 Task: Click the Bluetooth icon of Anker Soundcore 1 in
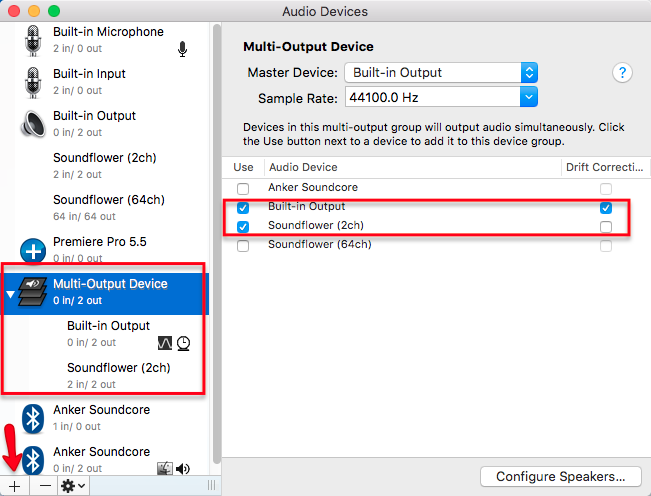click(x=33, y=418)
